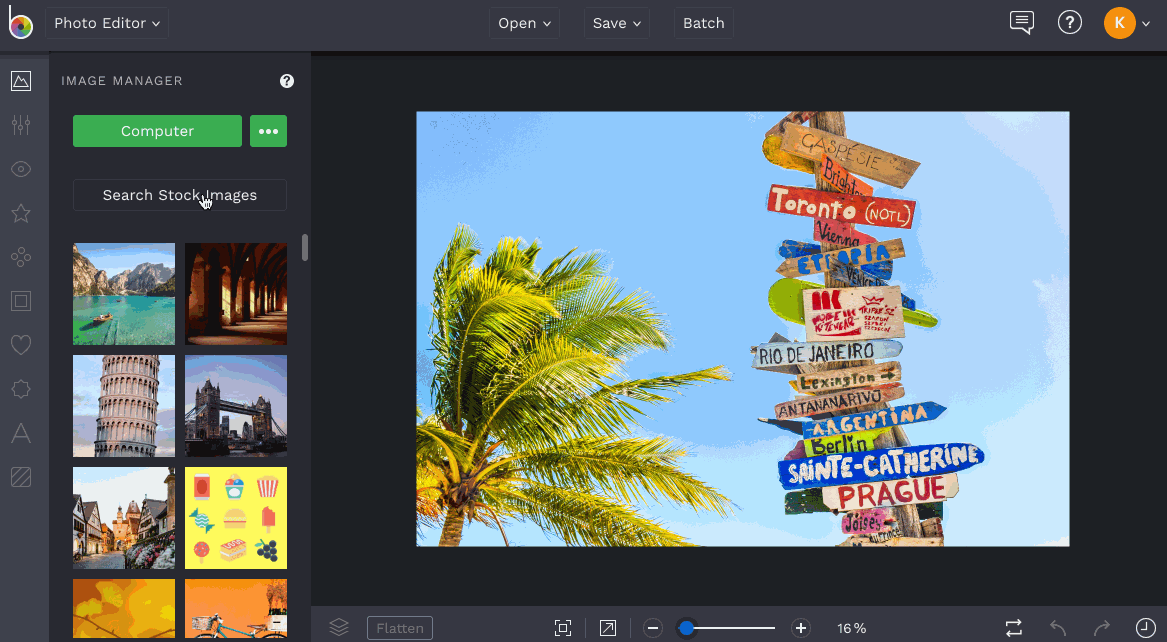
Task: Click the signpost photo on canvas
Action: point(743,329)
